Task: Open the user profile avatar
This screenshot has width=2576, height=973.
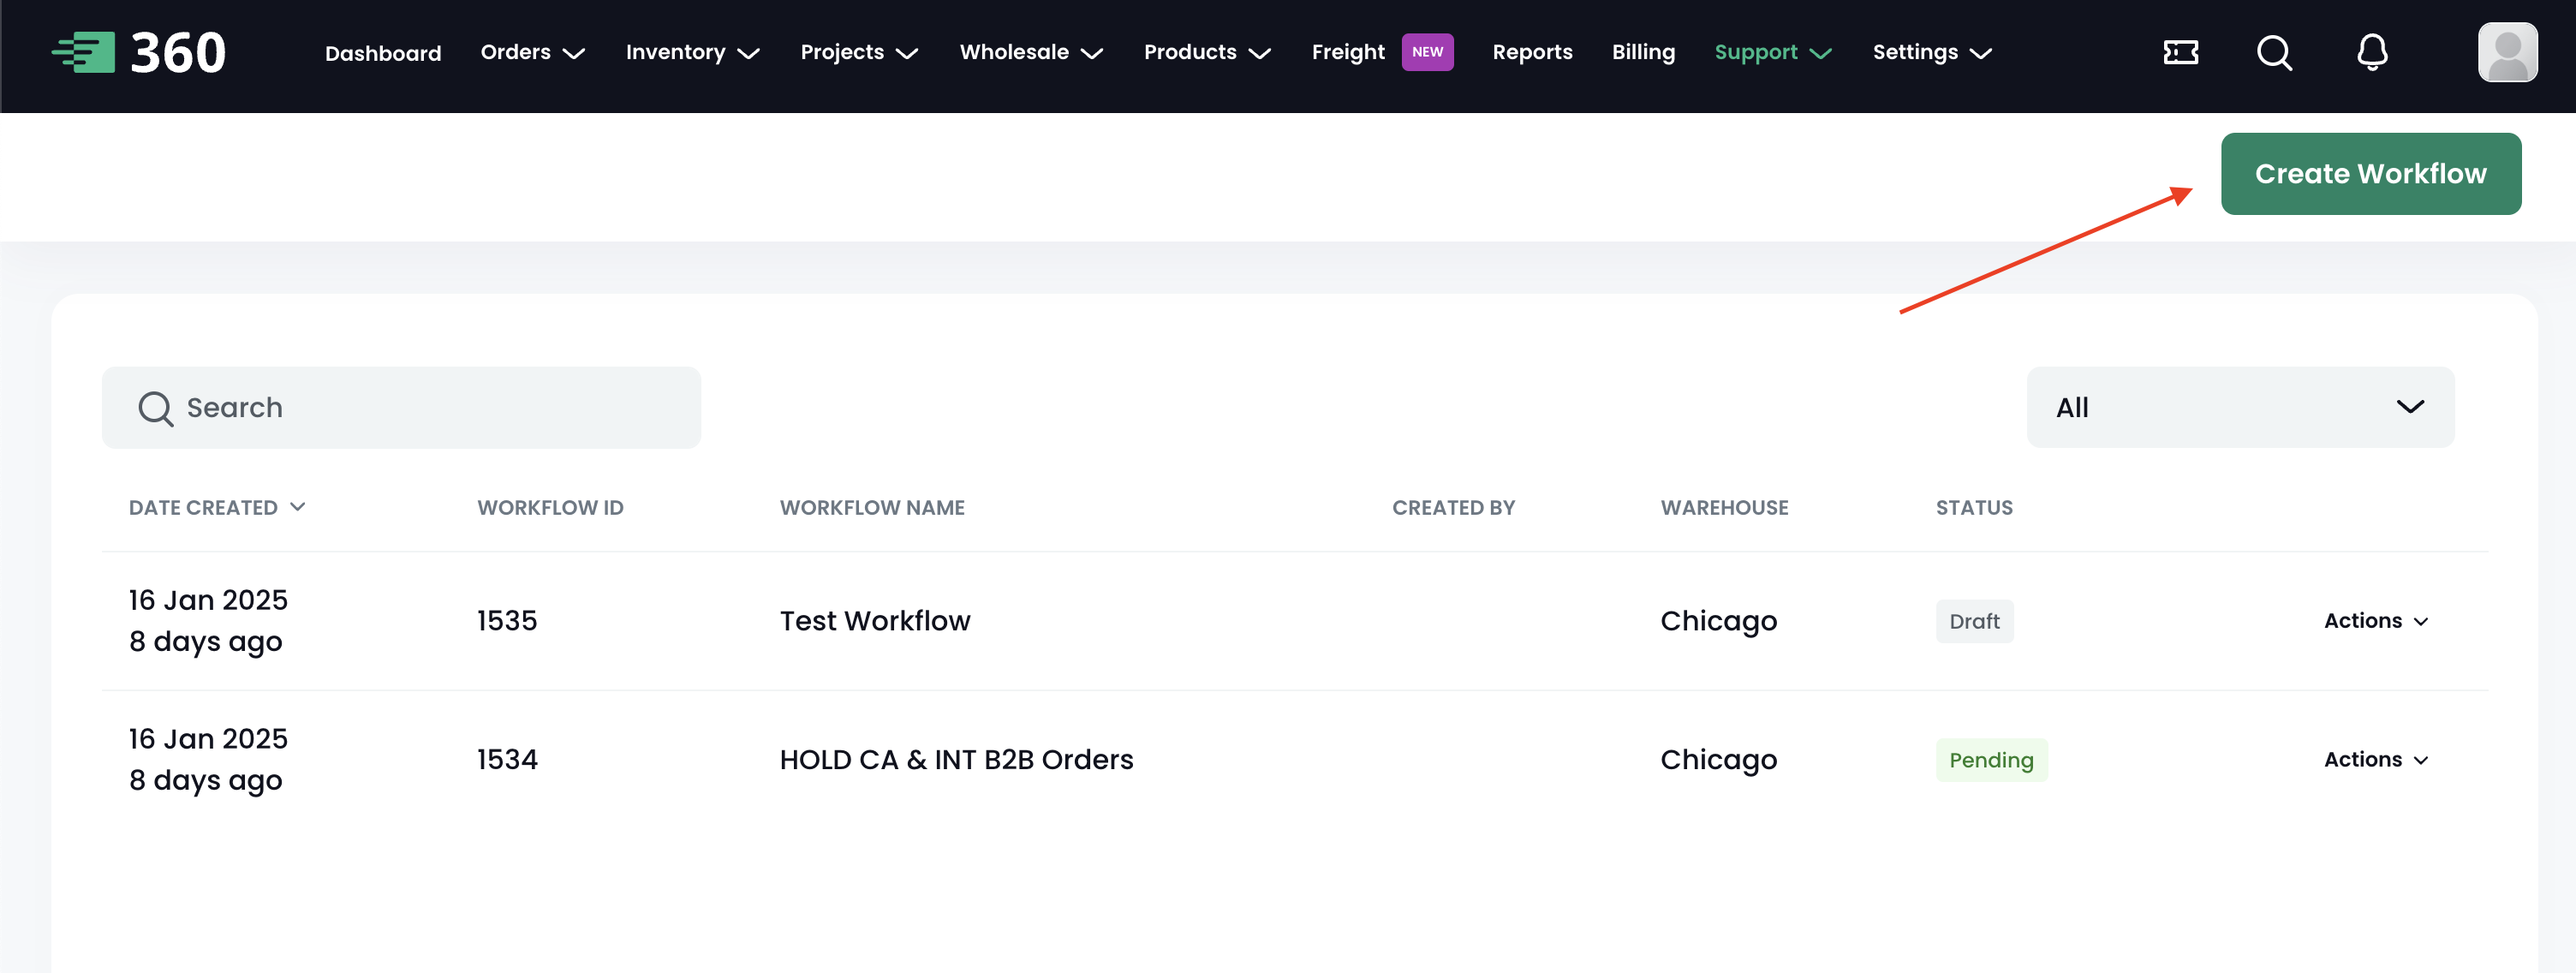Action: pos(2507,52)
